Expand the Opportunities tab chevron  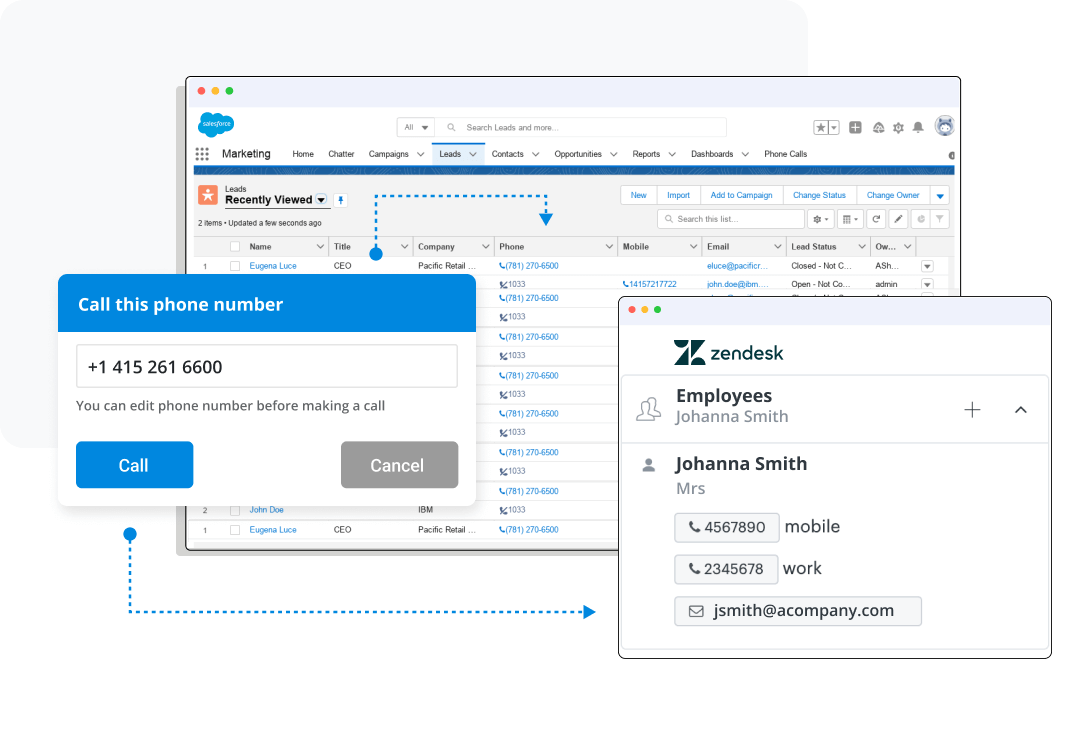coord(613,154)
